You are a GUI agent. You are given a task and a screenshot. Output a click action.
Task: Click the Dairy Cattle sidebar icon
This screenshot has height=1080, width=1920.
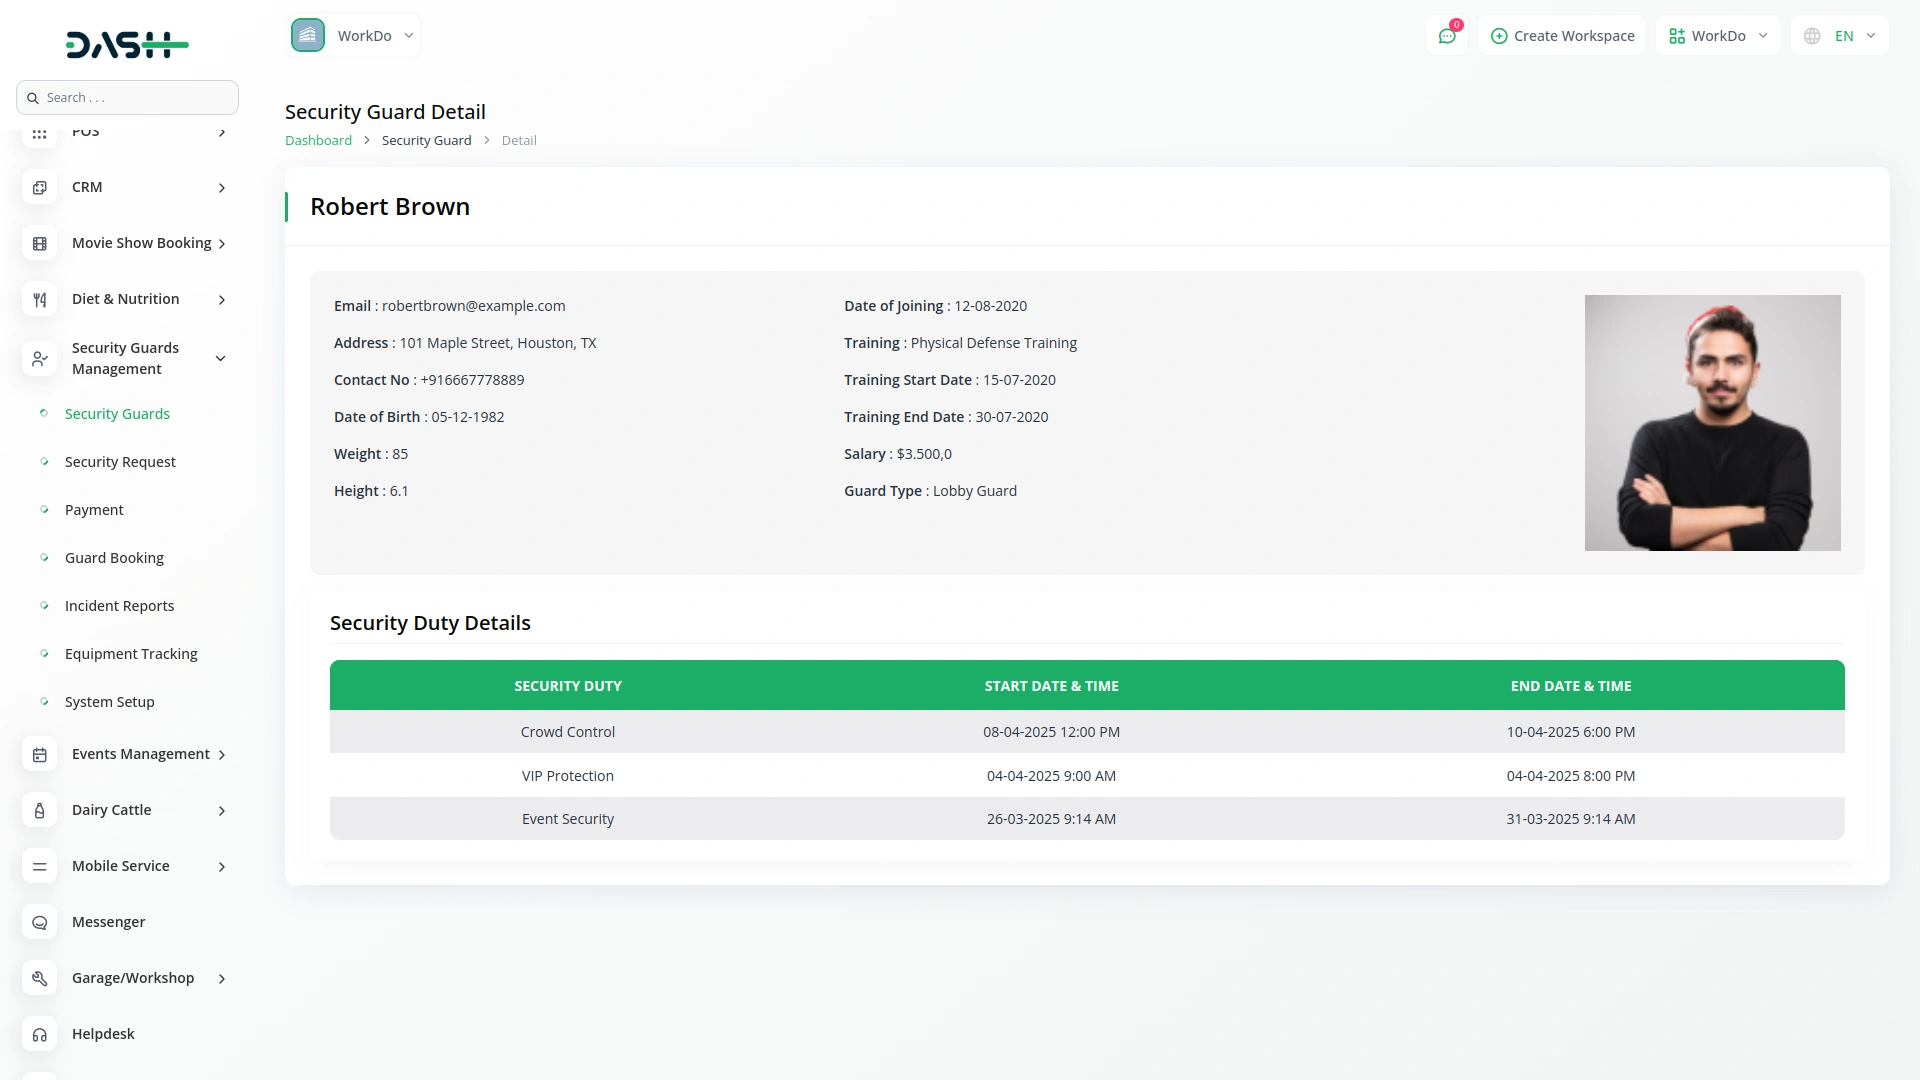[39, 811]
